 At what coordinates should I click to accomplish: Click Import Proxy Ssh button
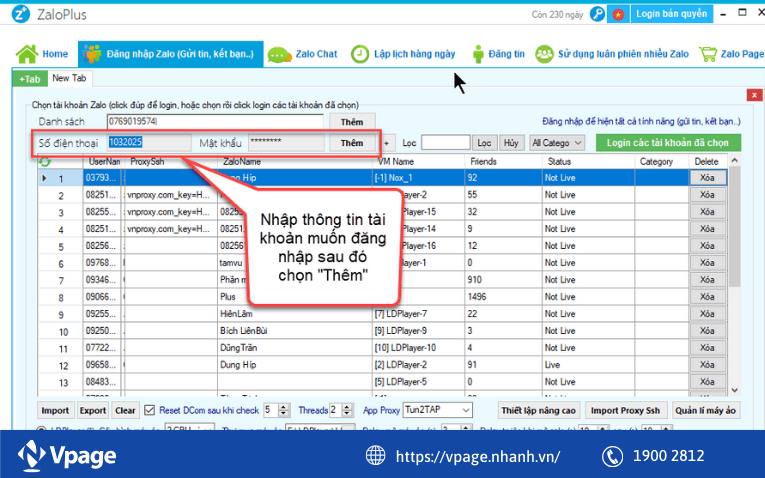pos(625,411)
